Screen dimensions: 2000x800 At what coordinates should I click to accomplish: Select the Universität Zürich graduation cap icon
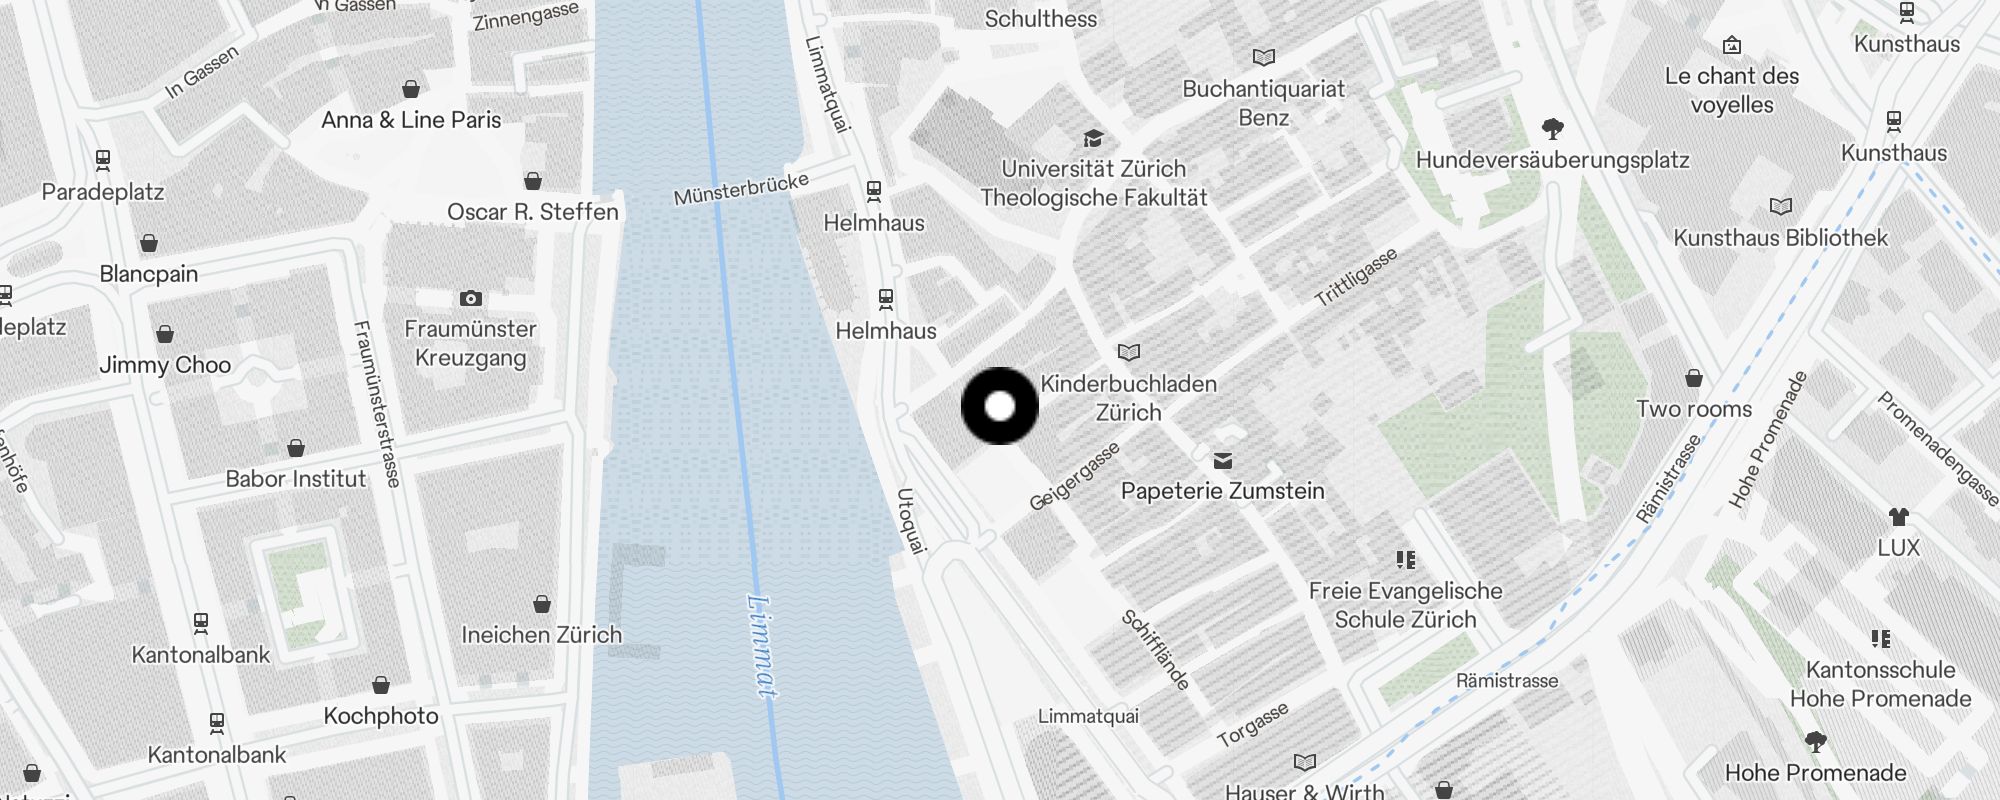tap(1094, 138)
